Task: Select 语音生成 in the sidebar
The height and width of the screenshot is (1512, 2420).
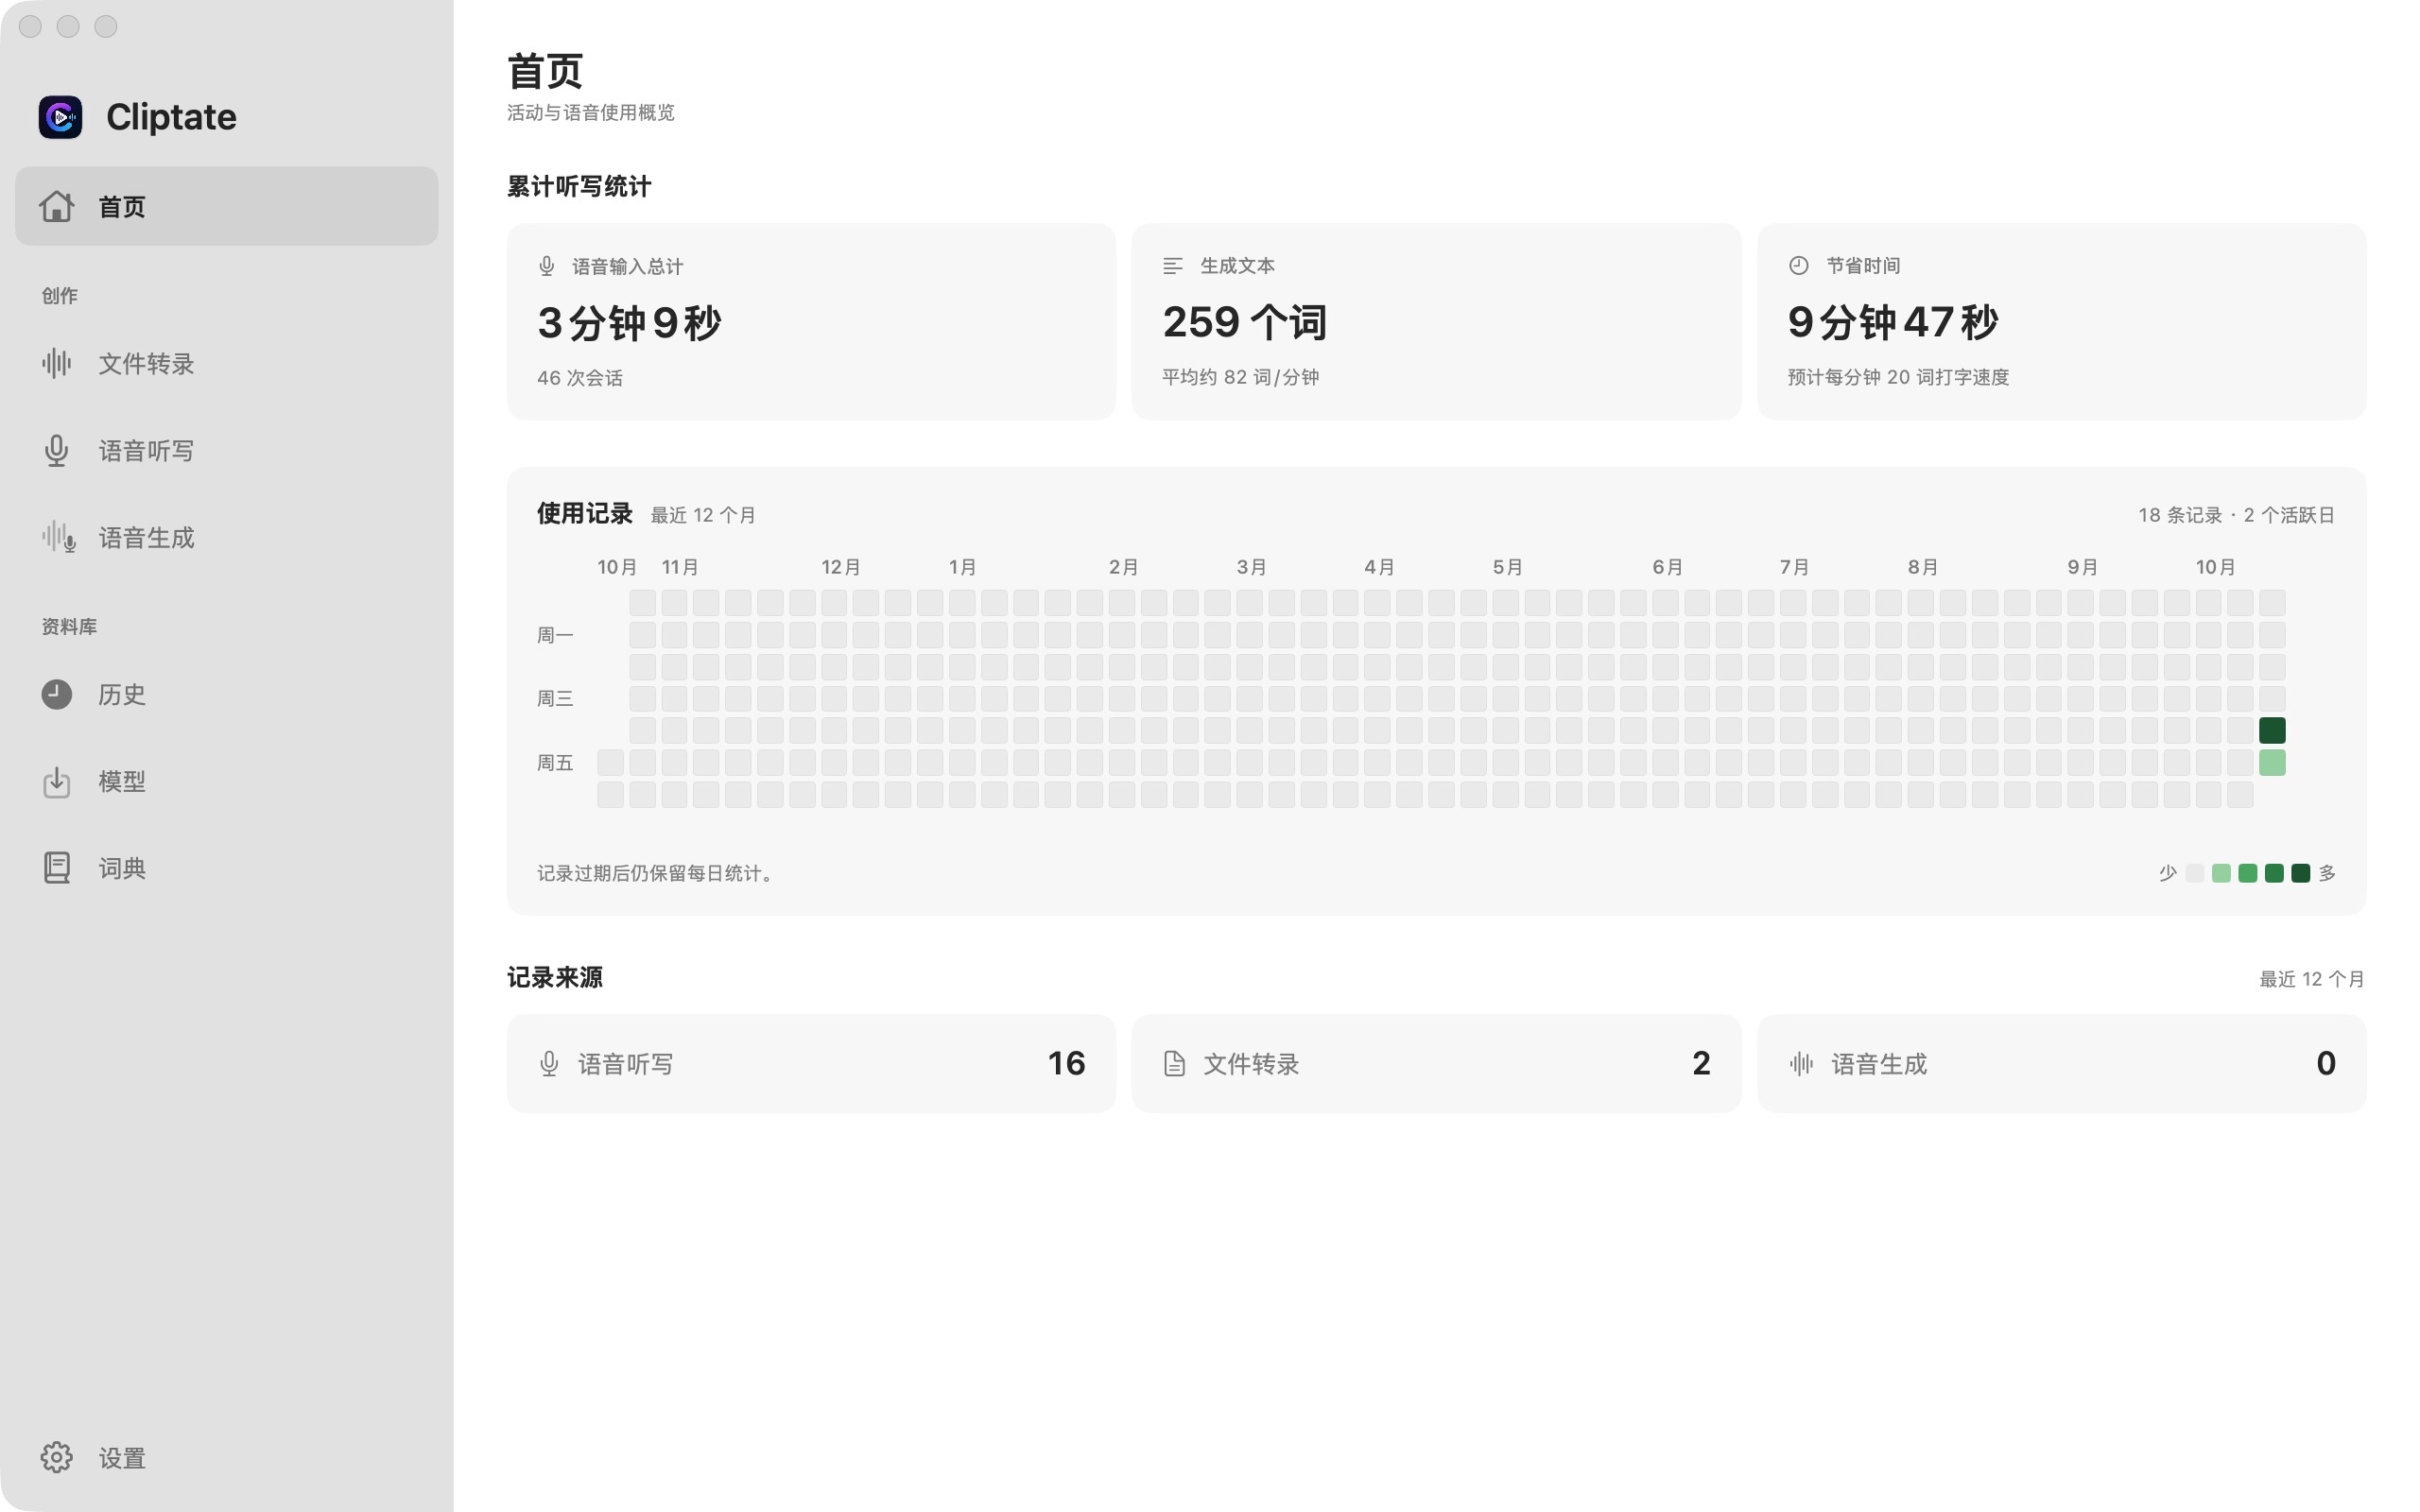Action: coord(226,537)
